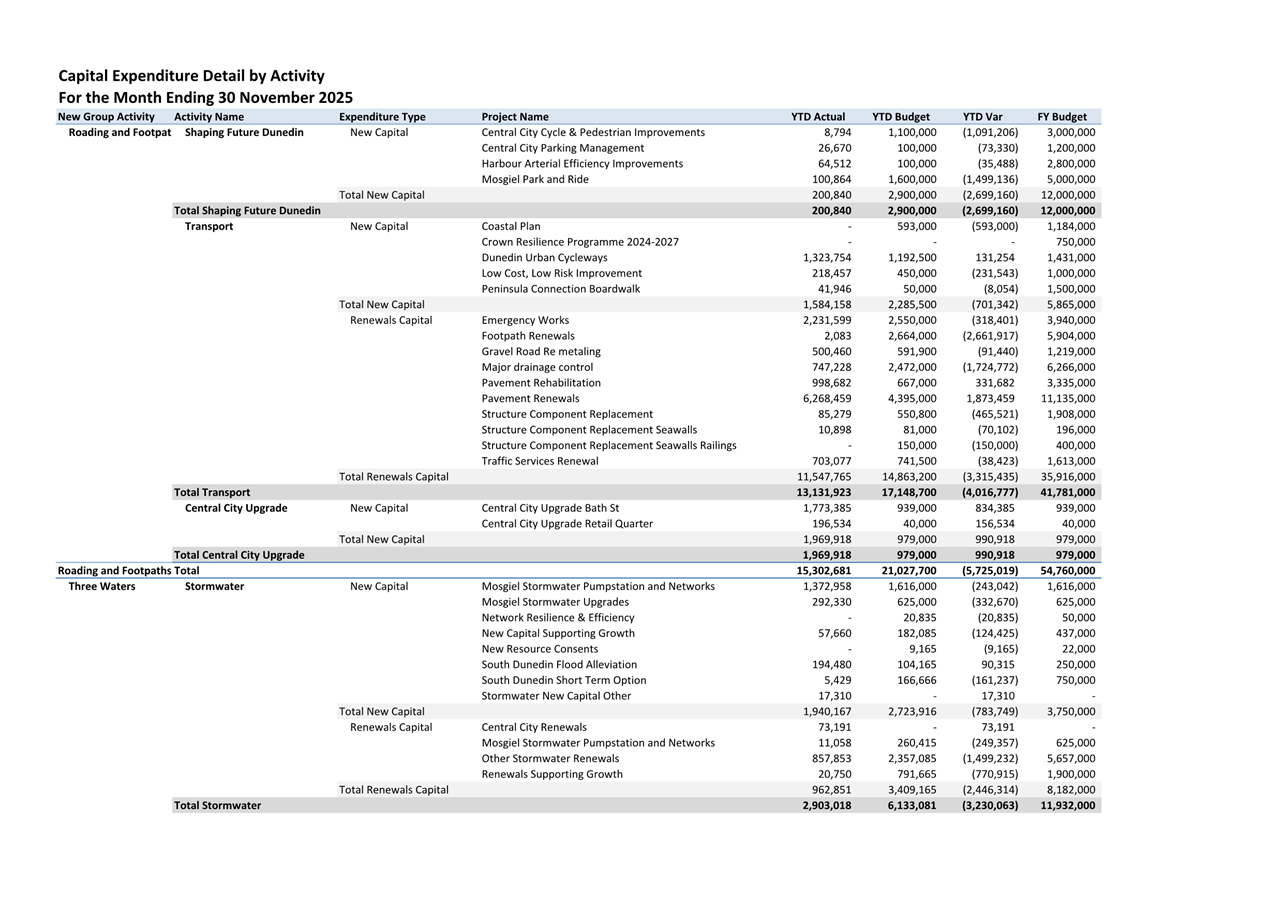
Task: Select the Project Name column header
Action: tap(515, 117)
